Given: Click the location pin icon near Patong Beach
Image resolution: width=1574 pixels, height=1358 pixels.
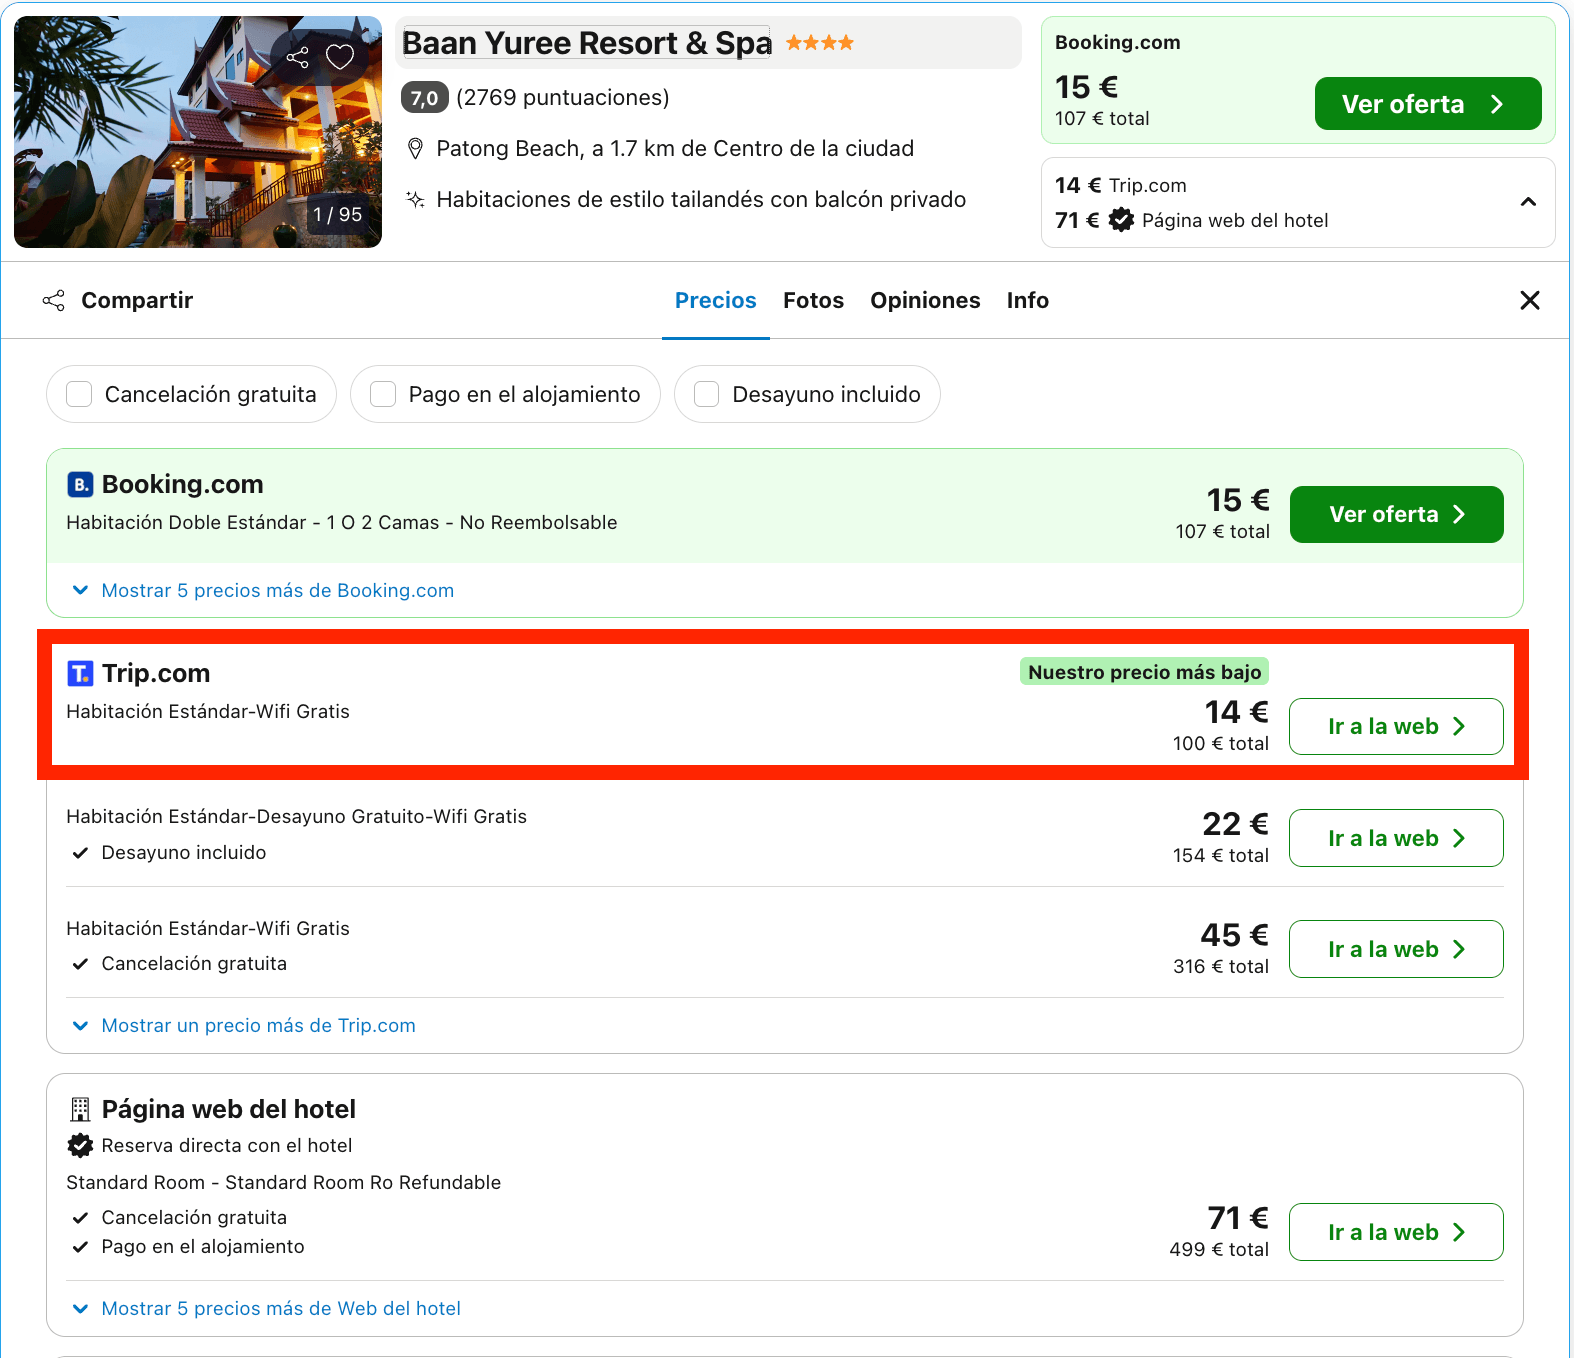Looking at the screenshot, I should [415, 149].
